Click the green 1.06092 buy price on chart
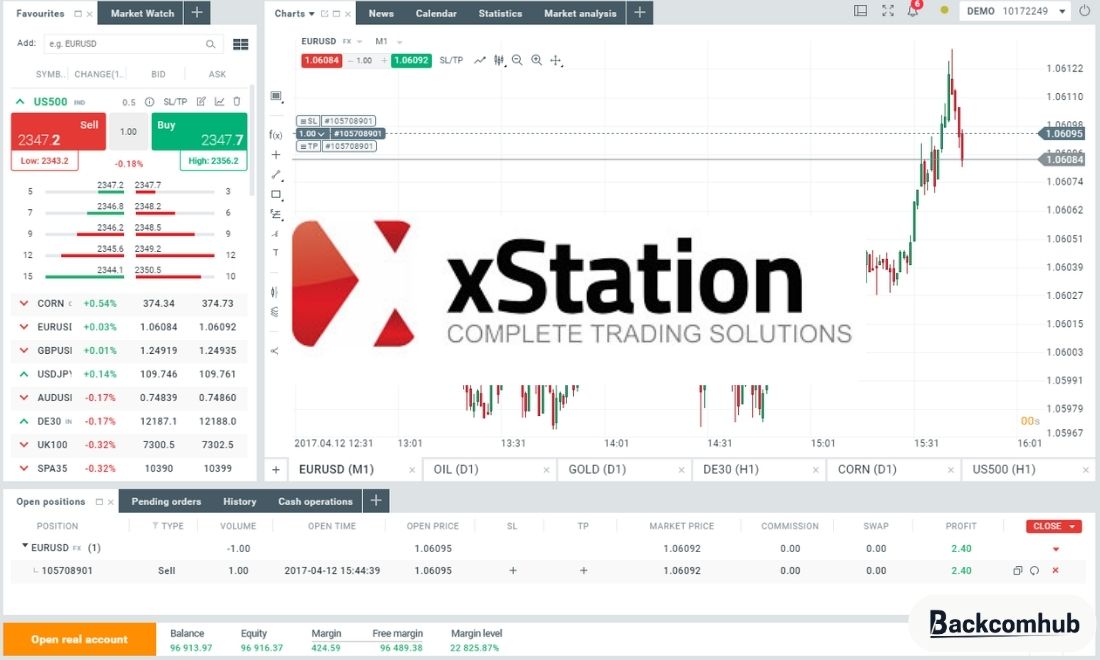1100x660 pixels. (411, 60)
